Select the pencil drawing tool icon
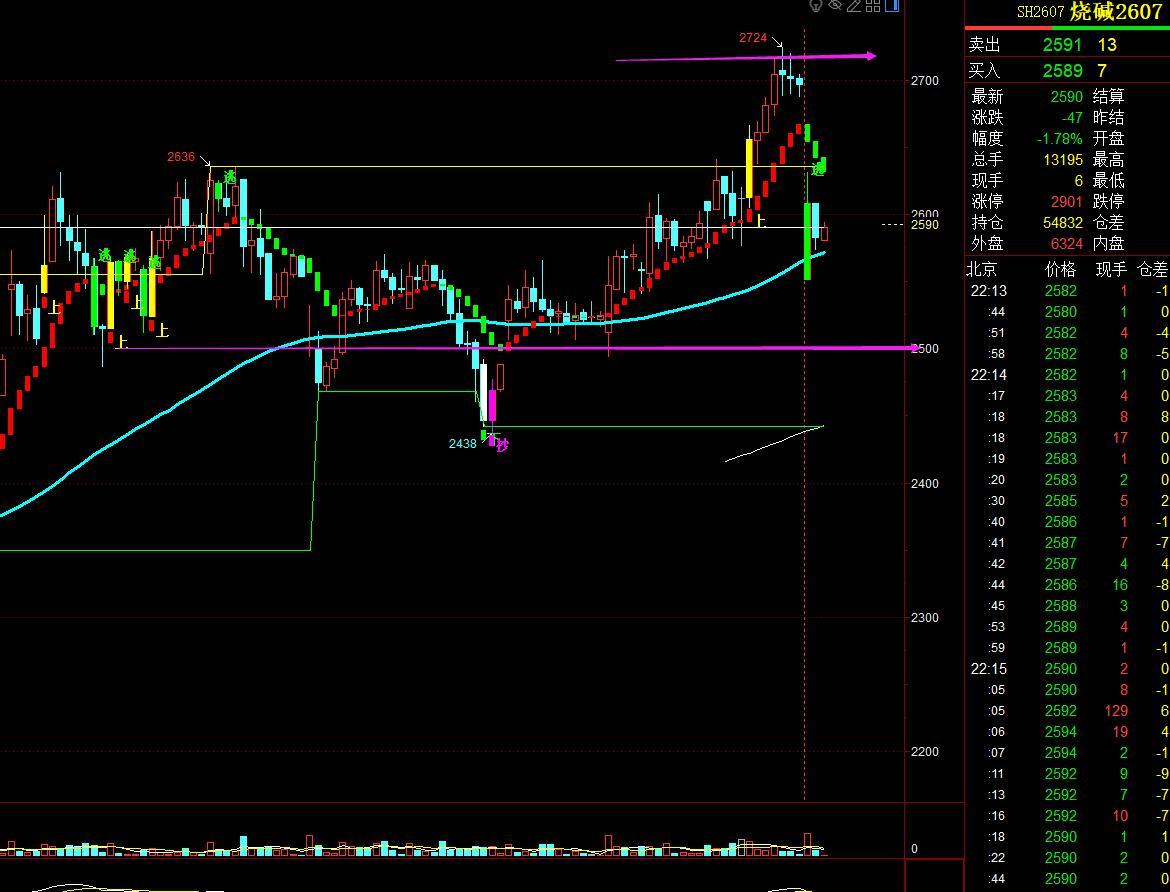The width and height of the screenshot is (1170, 892). coord(854,6)
